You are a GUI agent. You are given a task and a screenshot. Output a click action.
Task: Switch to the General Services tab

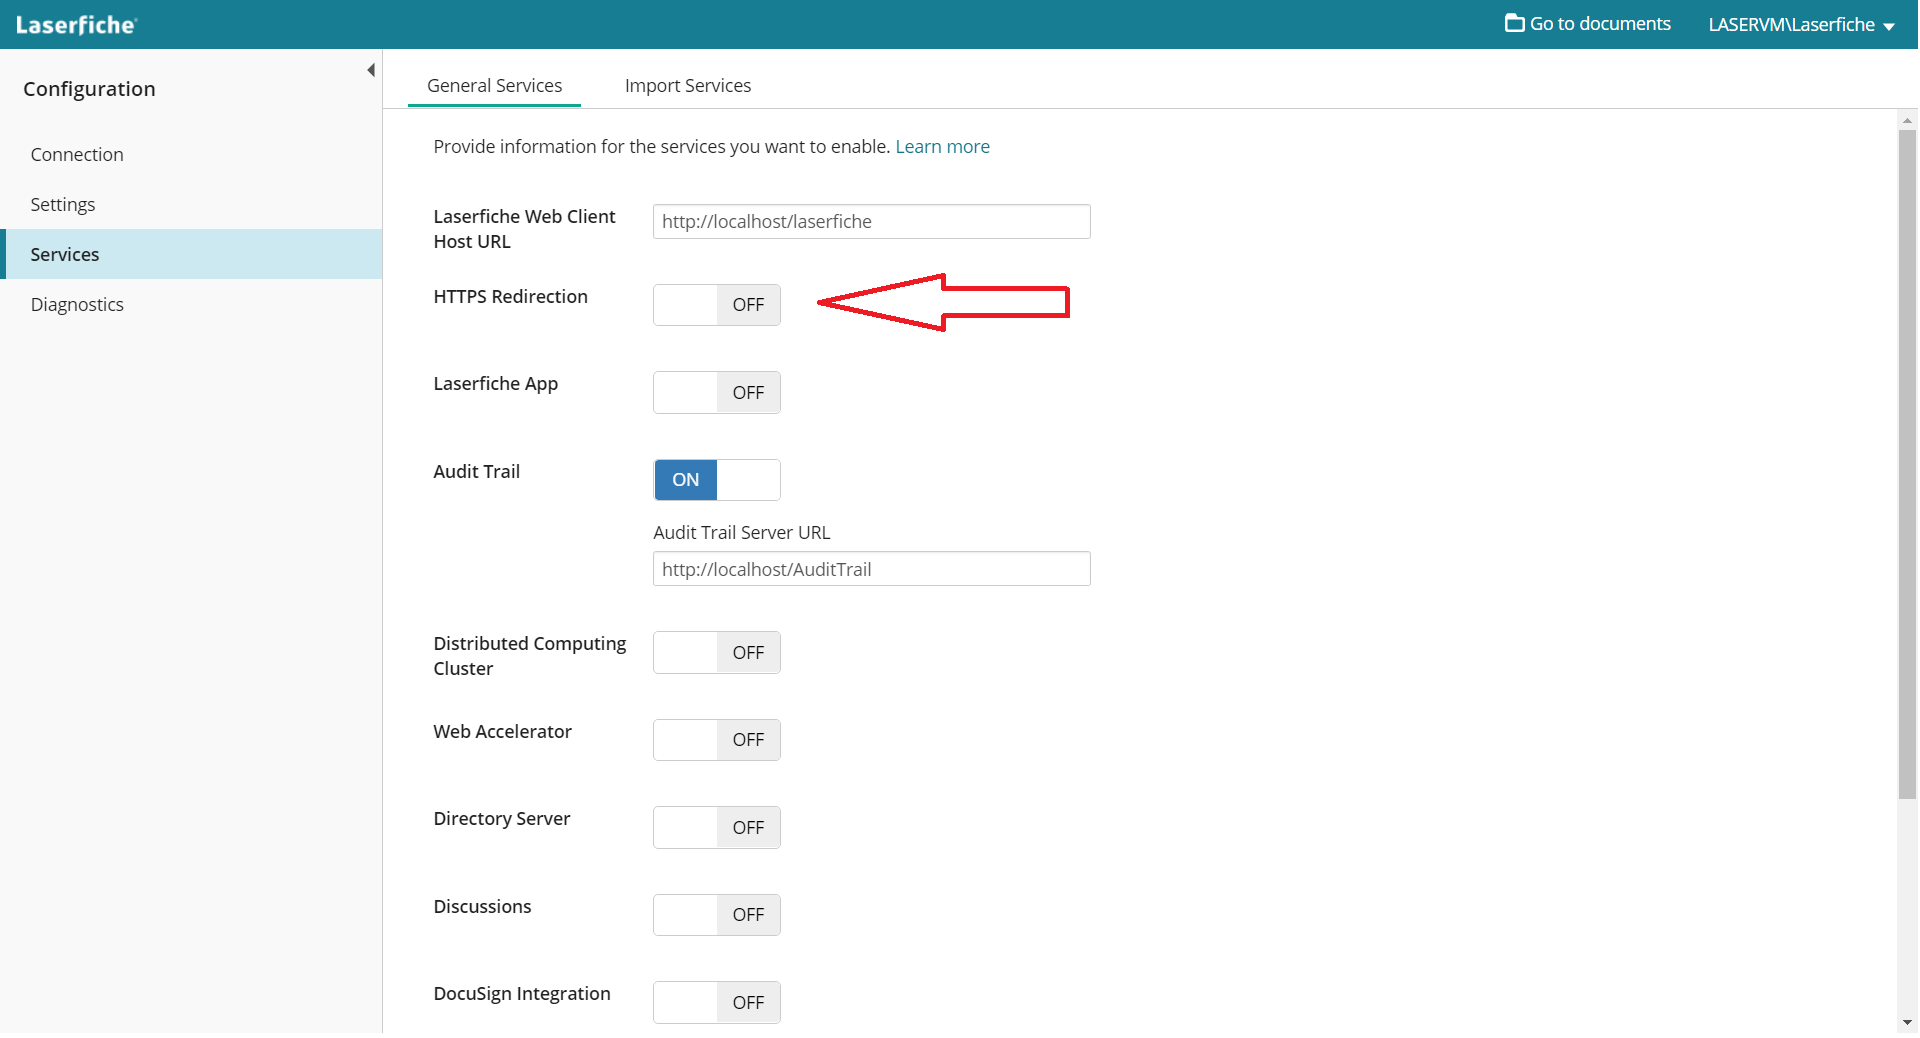click(494, 86)
